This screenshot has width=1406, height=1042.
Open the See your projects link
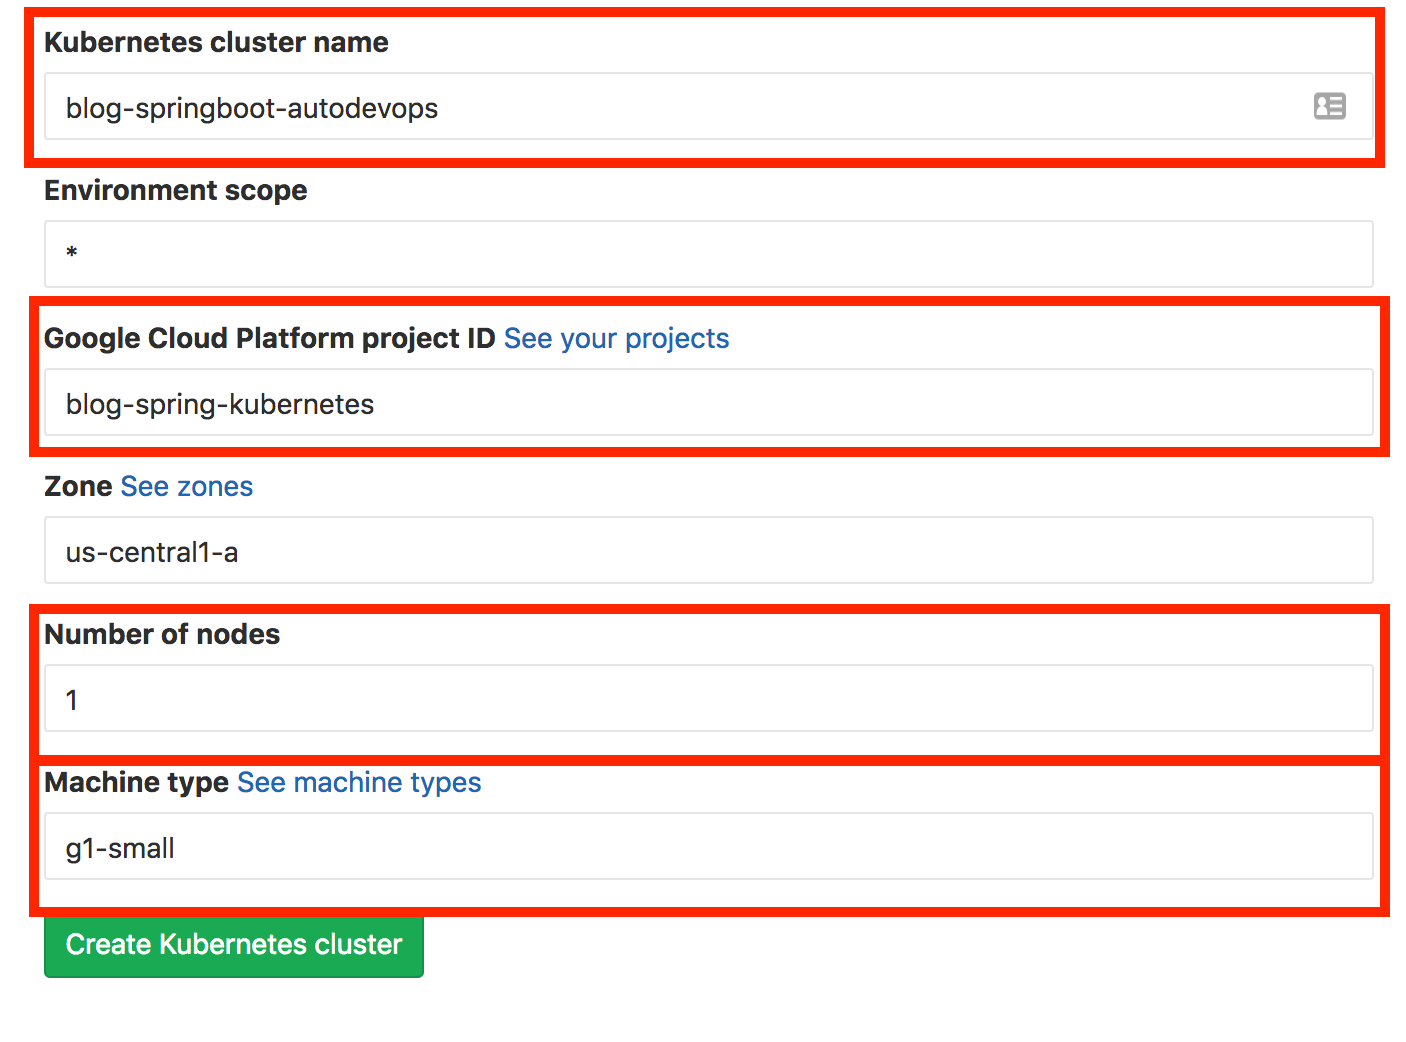click(x=616, y=339)
